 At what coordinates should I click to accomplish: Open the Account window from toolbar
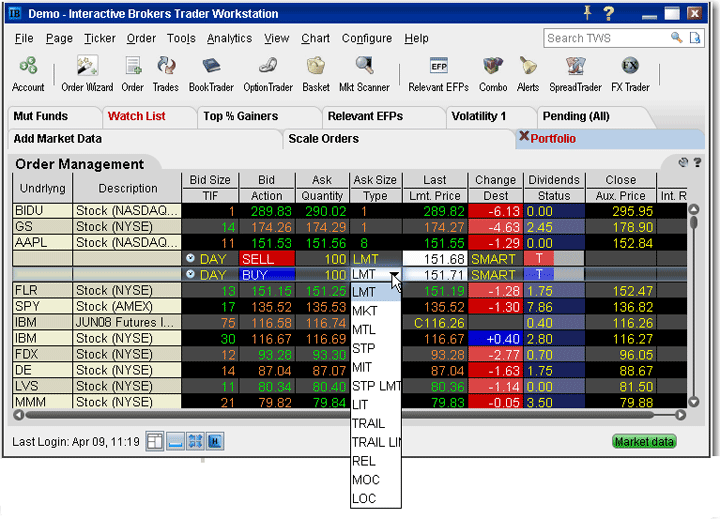click(28, 74)
